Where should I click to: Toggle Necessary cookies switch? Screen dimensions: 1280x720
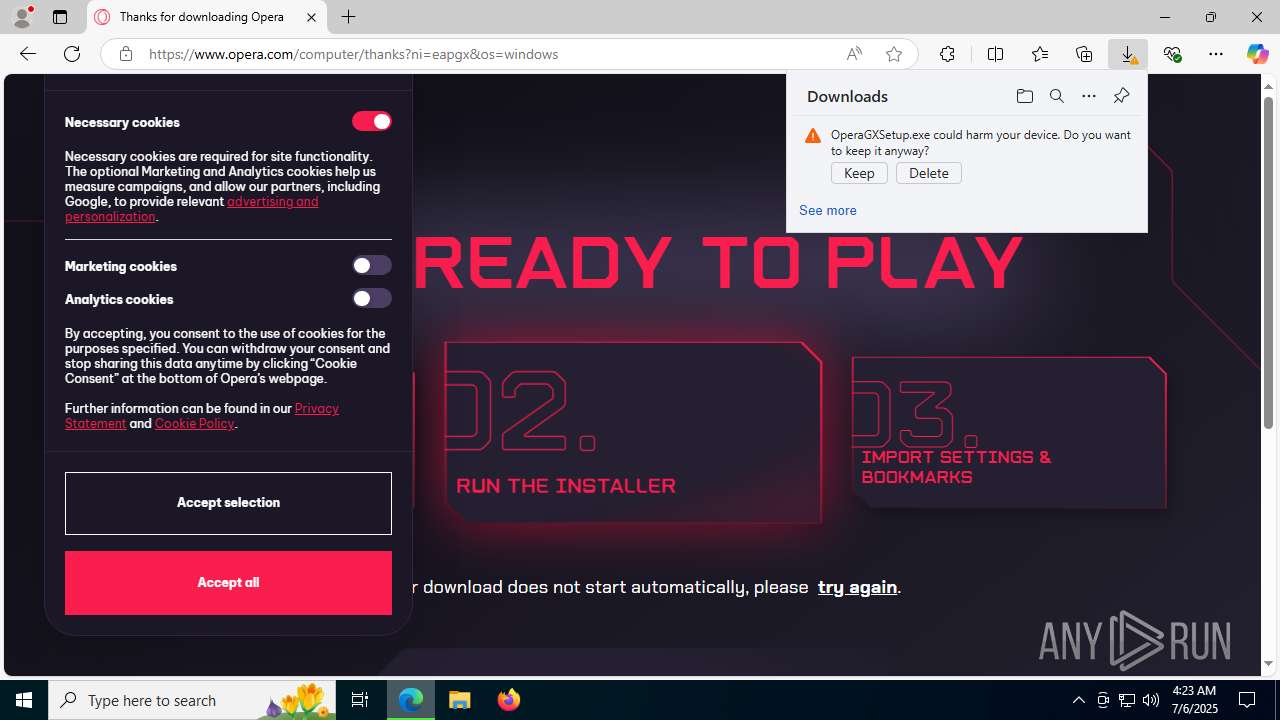372,121
